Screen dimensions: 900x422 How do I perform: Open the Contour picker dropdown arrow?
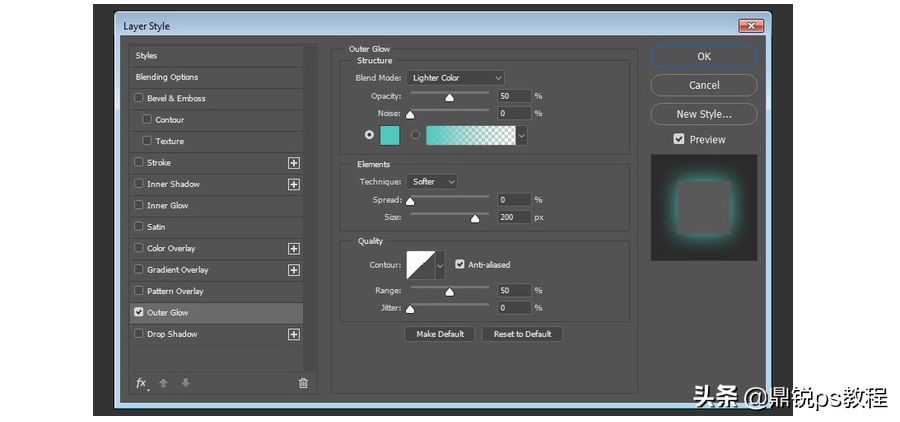click(440, 265)
